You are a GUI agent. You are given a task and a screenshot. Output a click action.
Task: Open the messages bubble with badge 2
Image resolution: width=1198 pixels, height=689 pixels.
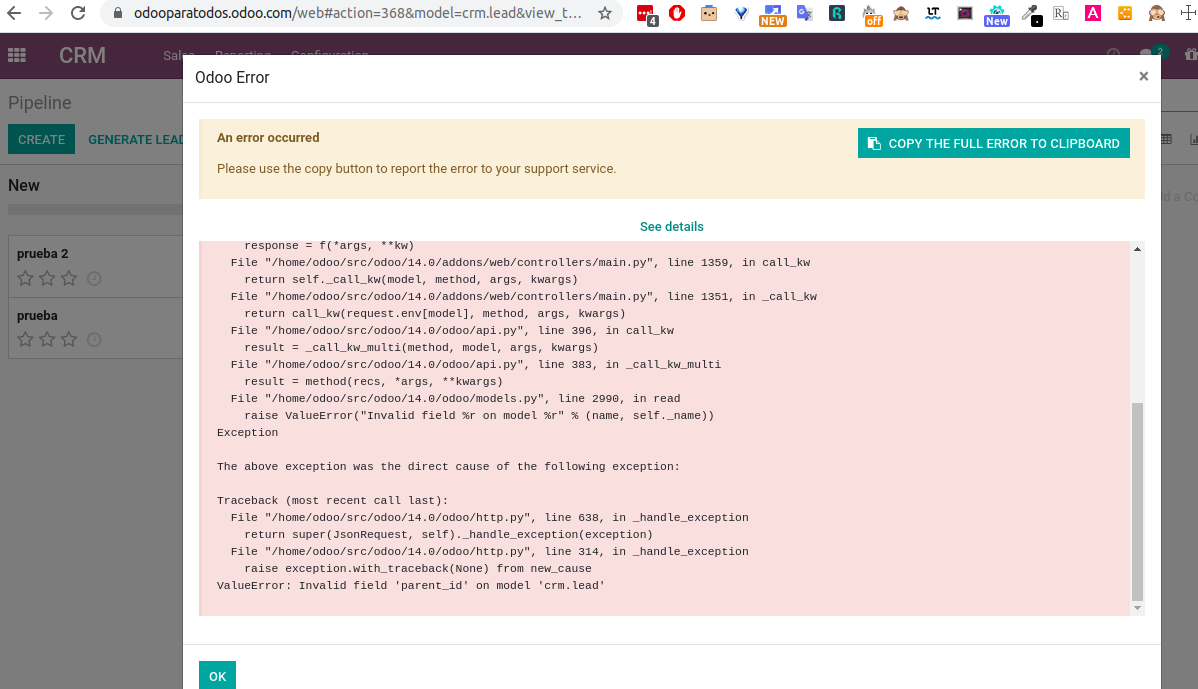(x=1148, y=55)
